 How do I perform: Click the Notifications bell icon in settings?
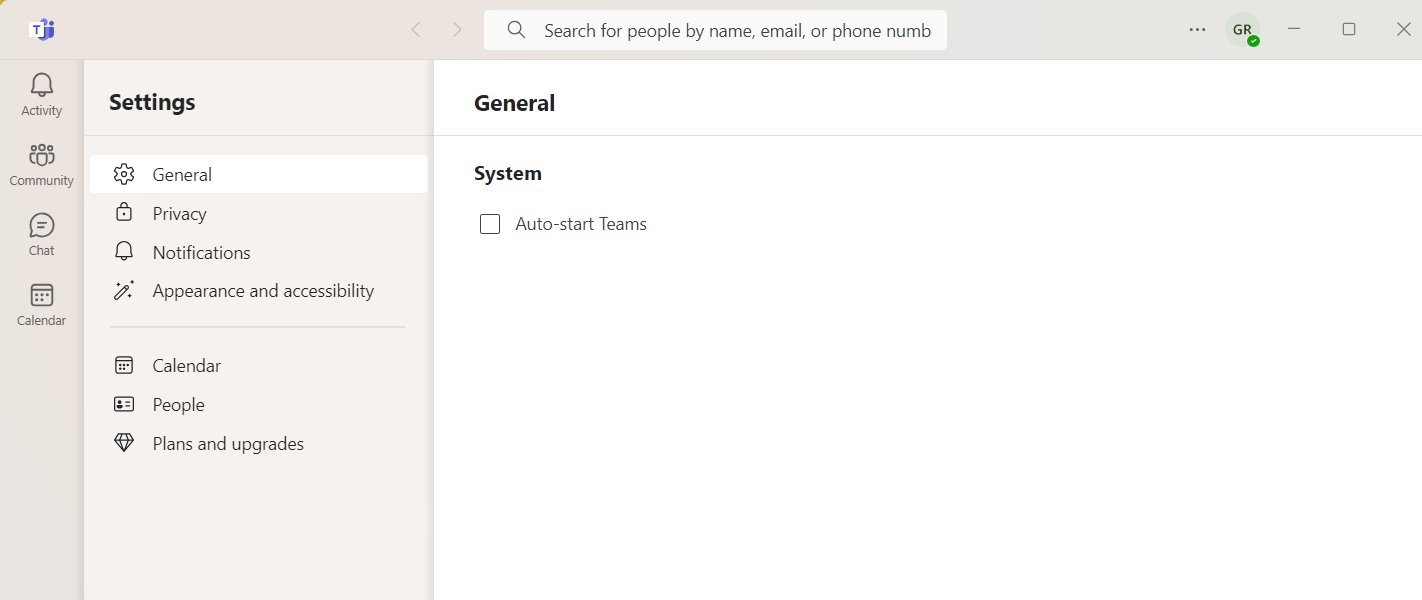click(124, 251)
